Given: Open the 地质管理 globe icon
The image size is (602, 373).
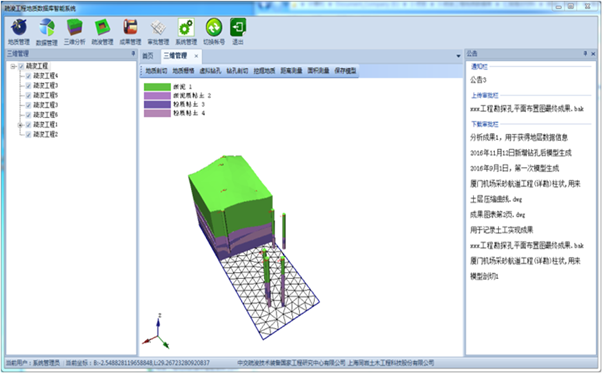Looking at the screenshot, I should pyautogui.click(x=18, y=28).
